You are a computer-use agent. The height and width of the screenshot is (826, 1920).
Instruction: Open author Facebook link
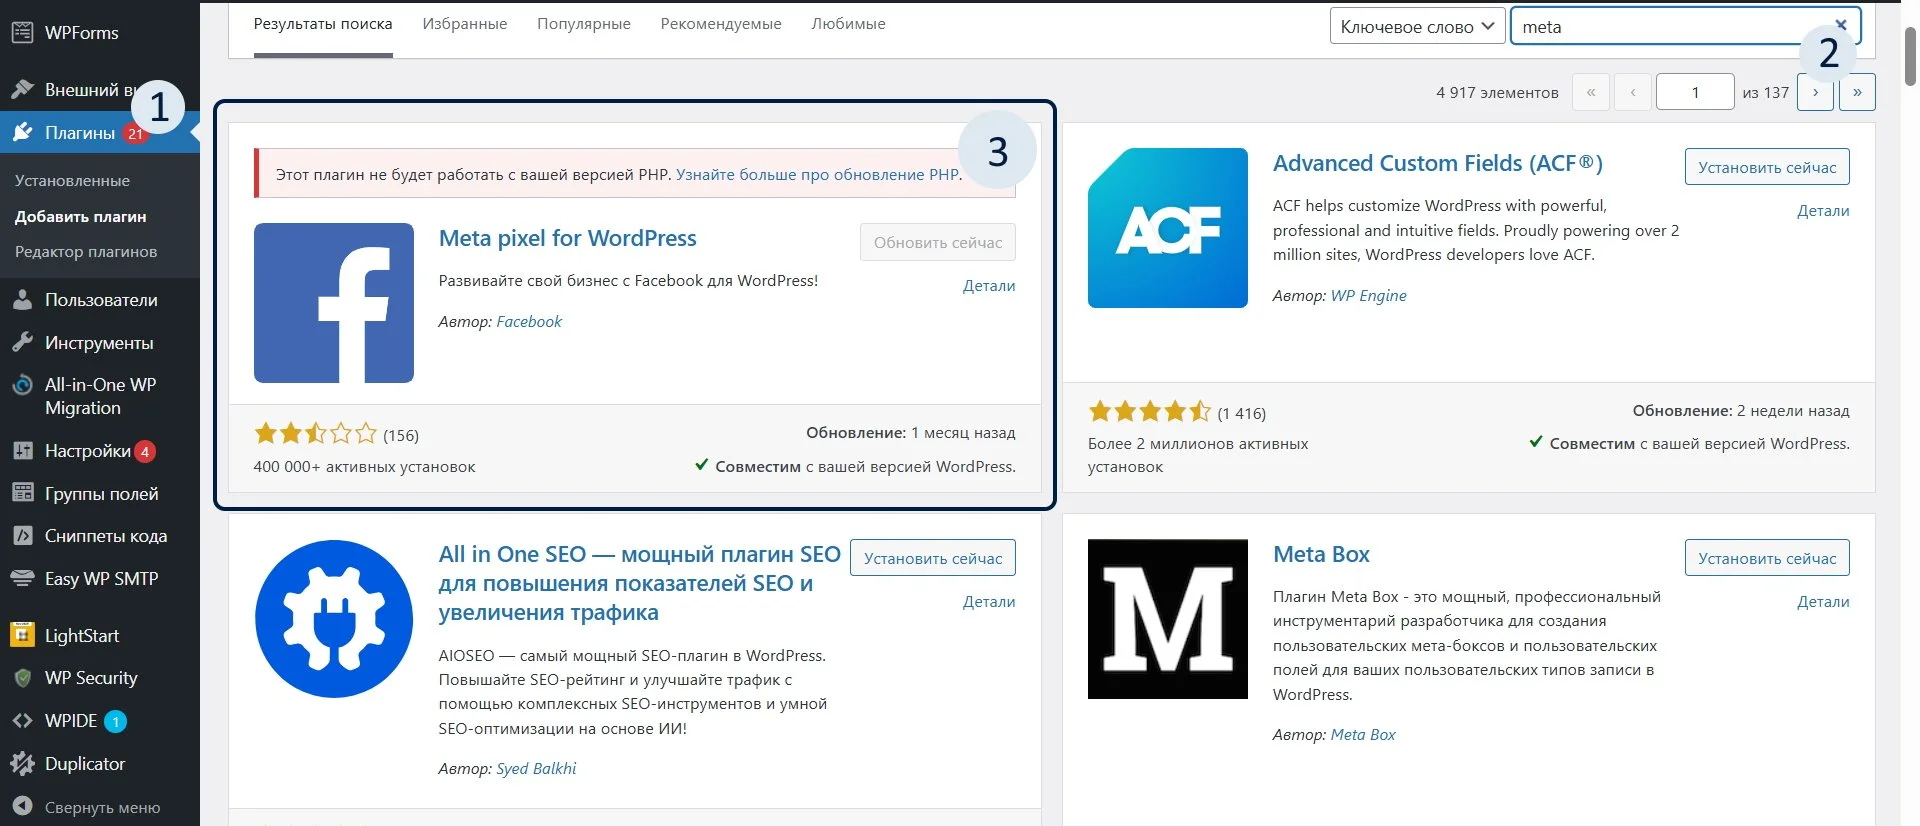click(x=529, y=322)
